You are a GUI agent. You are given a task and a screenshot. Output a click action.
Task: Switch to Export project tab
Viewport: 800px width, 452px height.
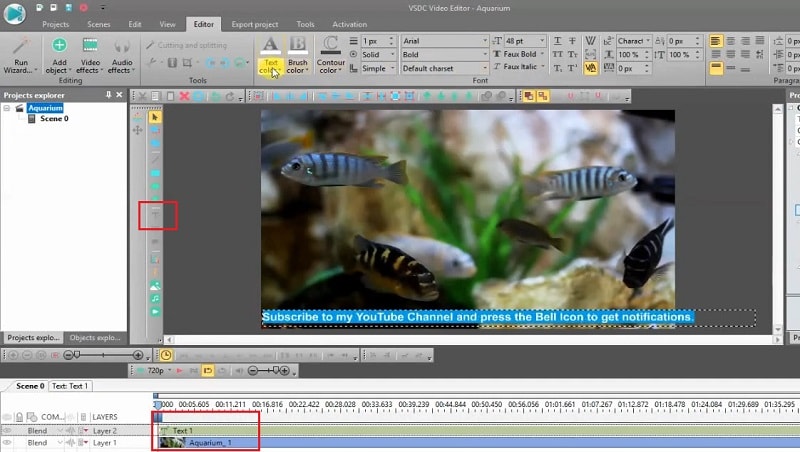coord(255,24)
